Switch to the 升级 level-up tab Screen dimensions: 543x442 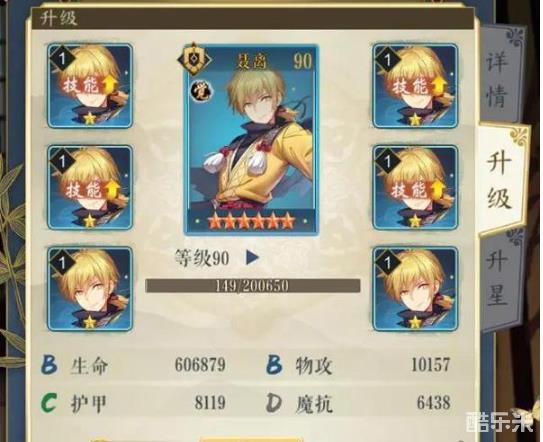[x=501, y=180]
